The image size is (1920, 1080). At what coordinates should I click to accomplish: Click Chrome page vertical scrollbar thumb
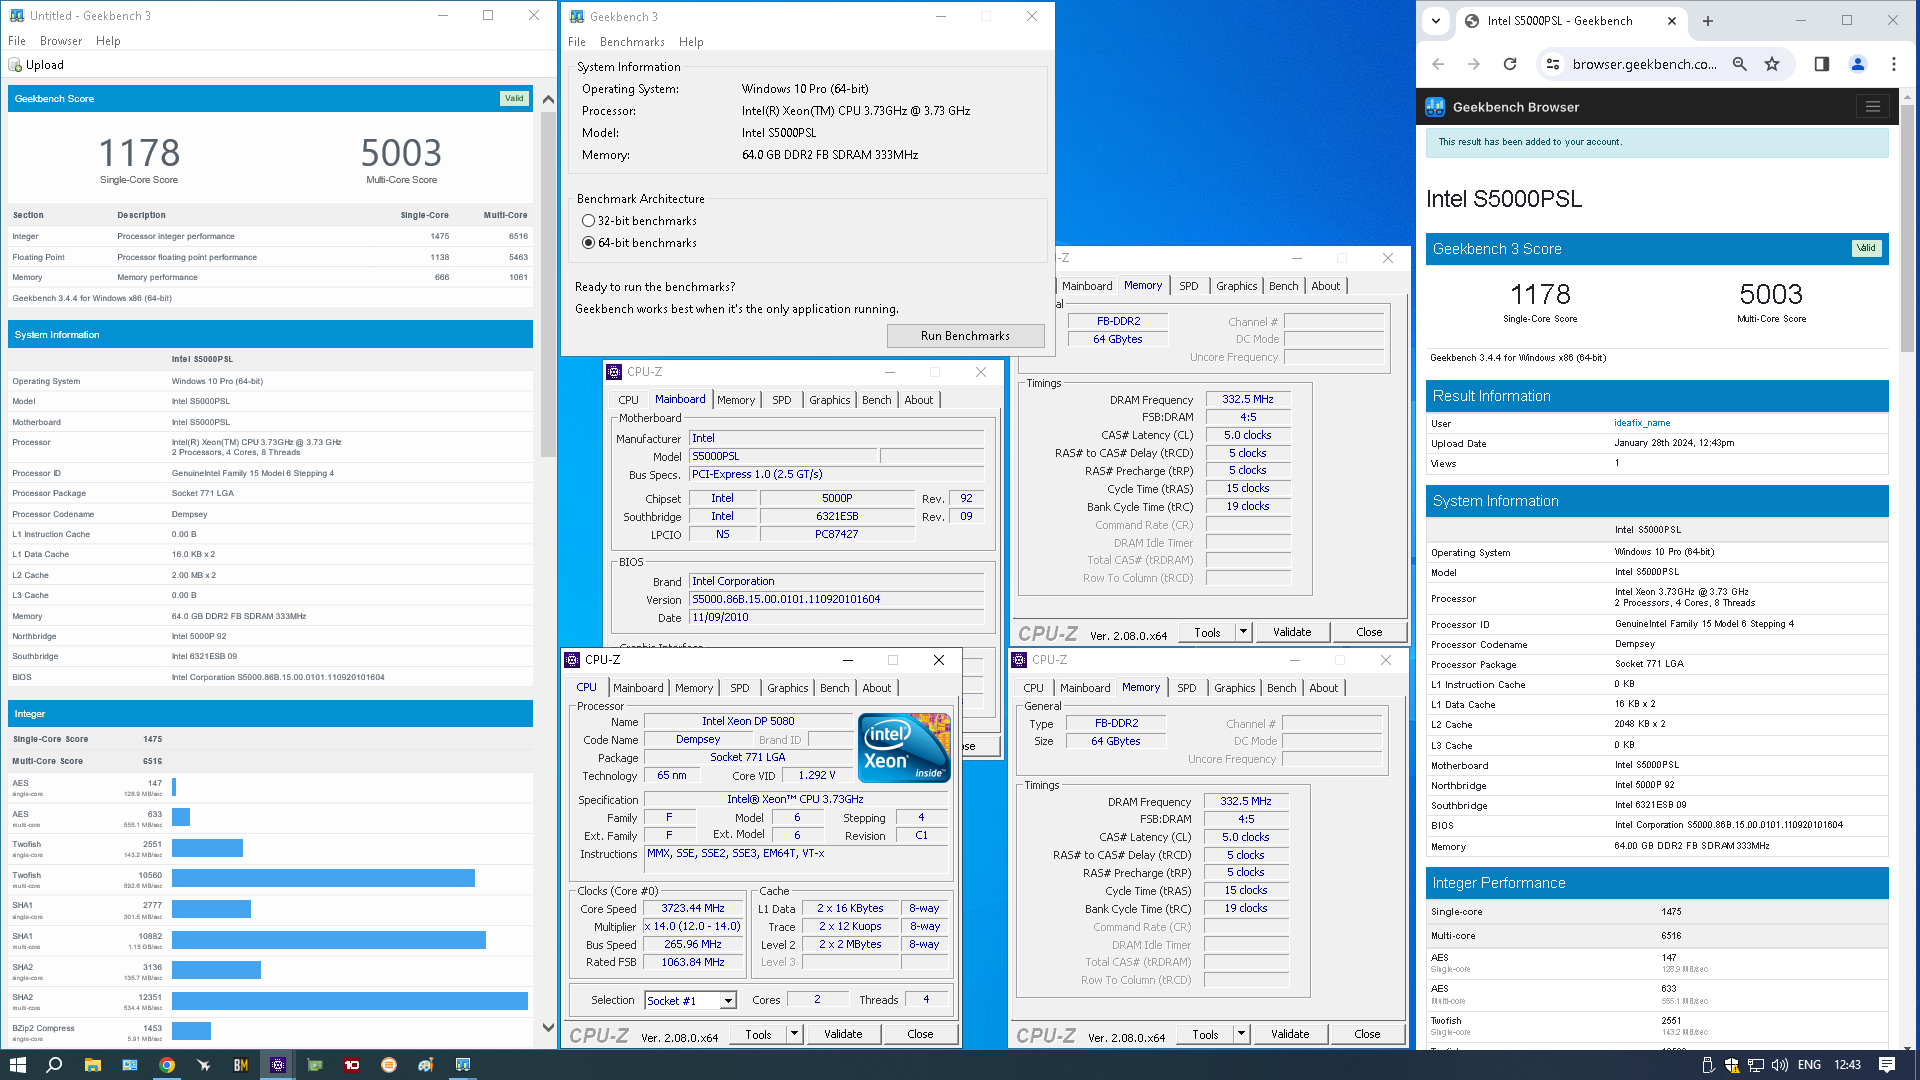[x=1908, y=227]
